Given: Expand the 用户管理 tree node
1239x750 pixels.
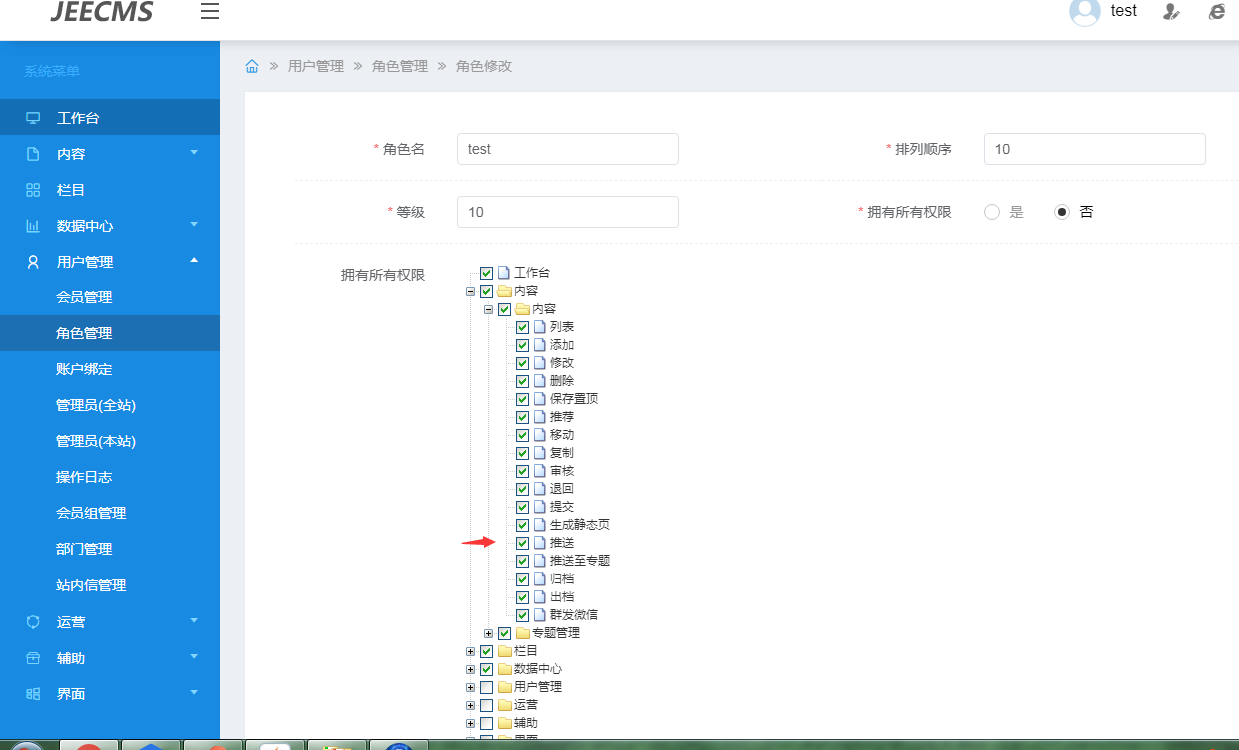Looking at the screenshot, I should pyautogui.click(x=470, y=687).
